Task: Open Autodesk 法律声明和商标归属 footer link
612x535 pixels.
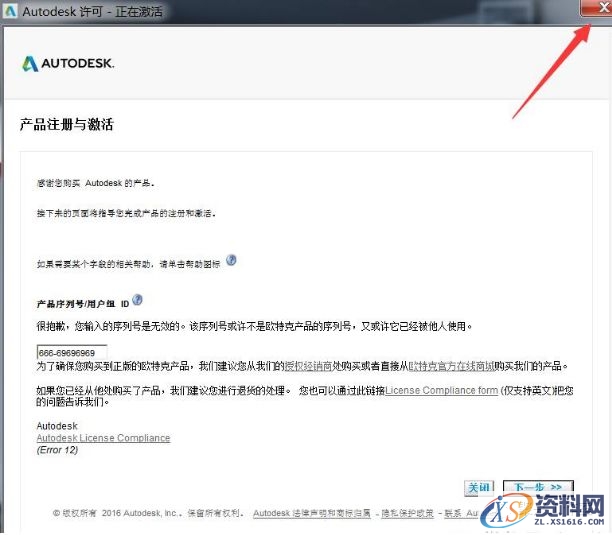Action: coord(312,513)
